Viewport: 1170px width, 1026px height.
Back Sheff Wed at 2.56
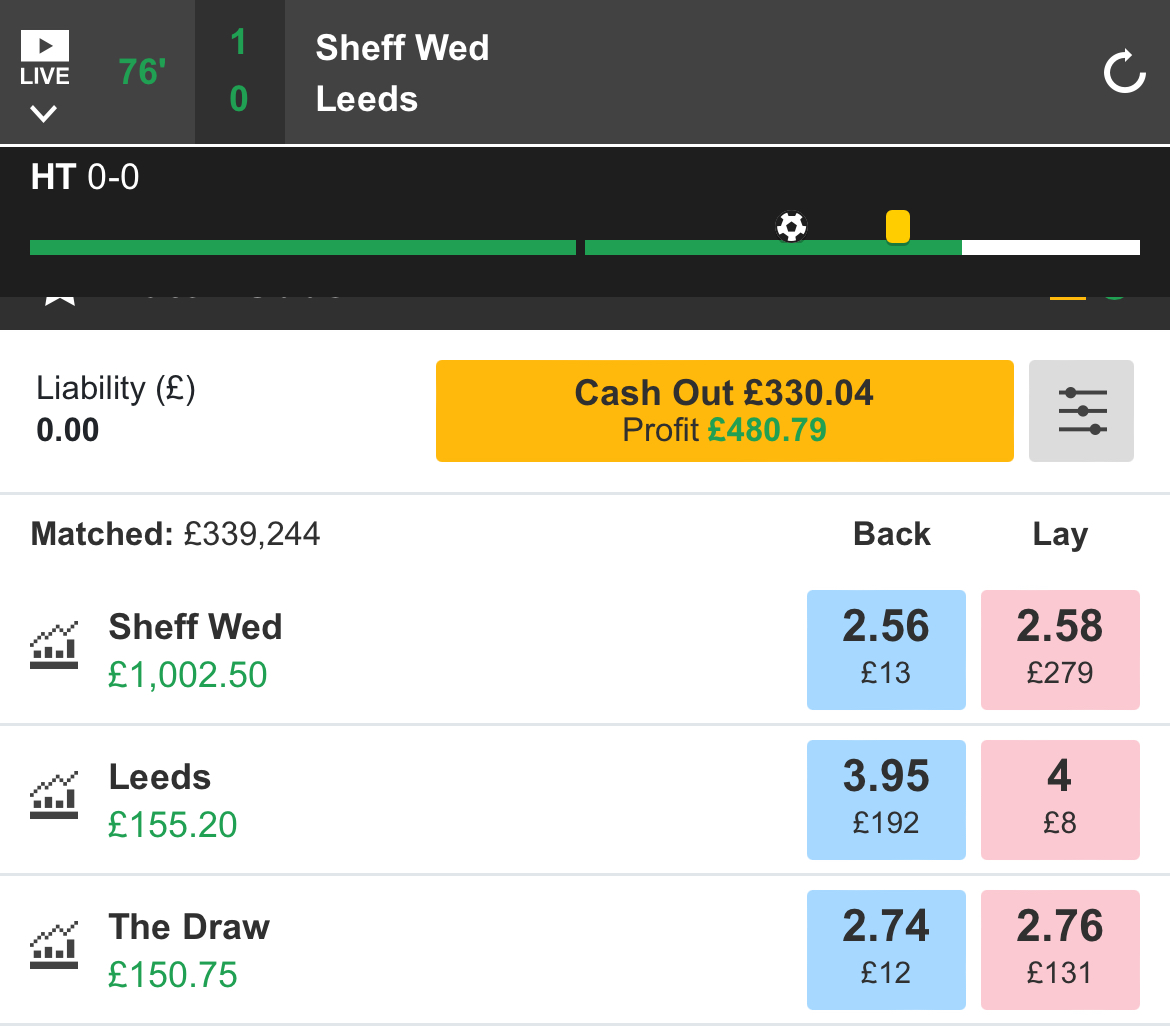(x=886, y=650)
